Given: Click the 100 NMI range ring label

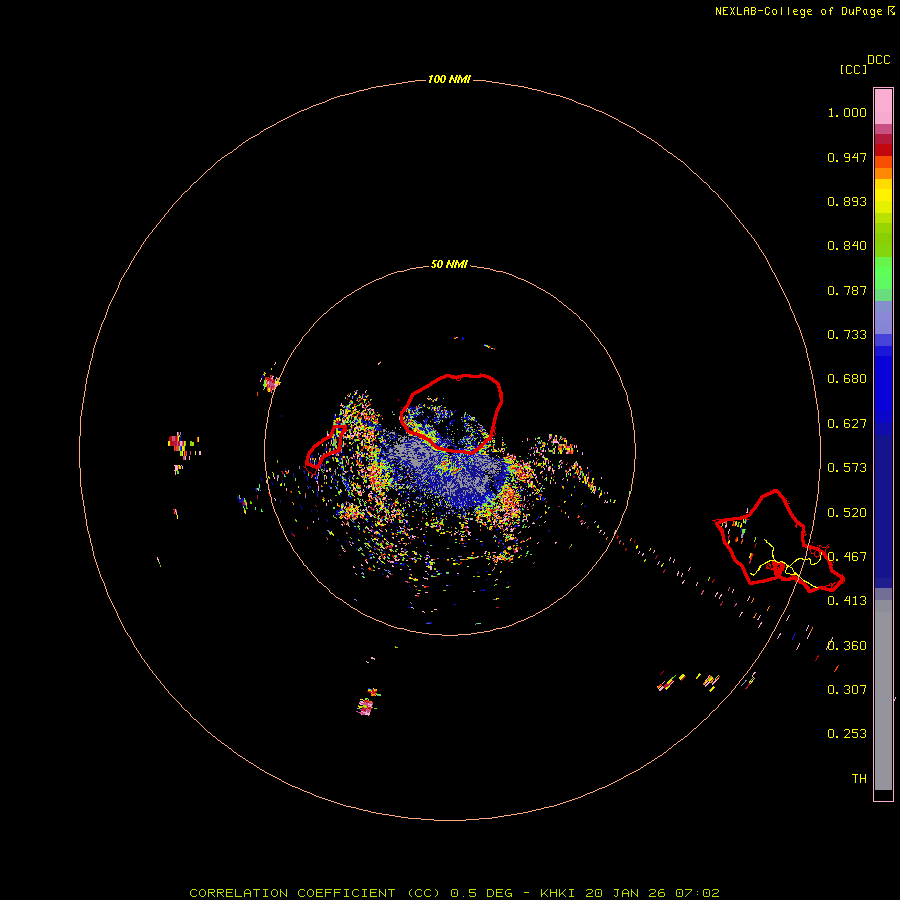Looking at the screenshot, I should click(x=449, y=79).
